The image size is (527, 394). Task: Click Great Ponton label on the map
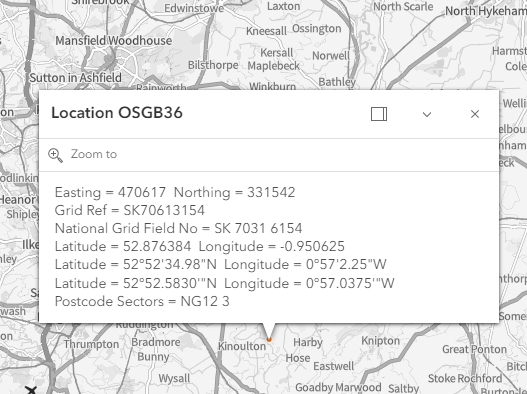pos(474,349)
